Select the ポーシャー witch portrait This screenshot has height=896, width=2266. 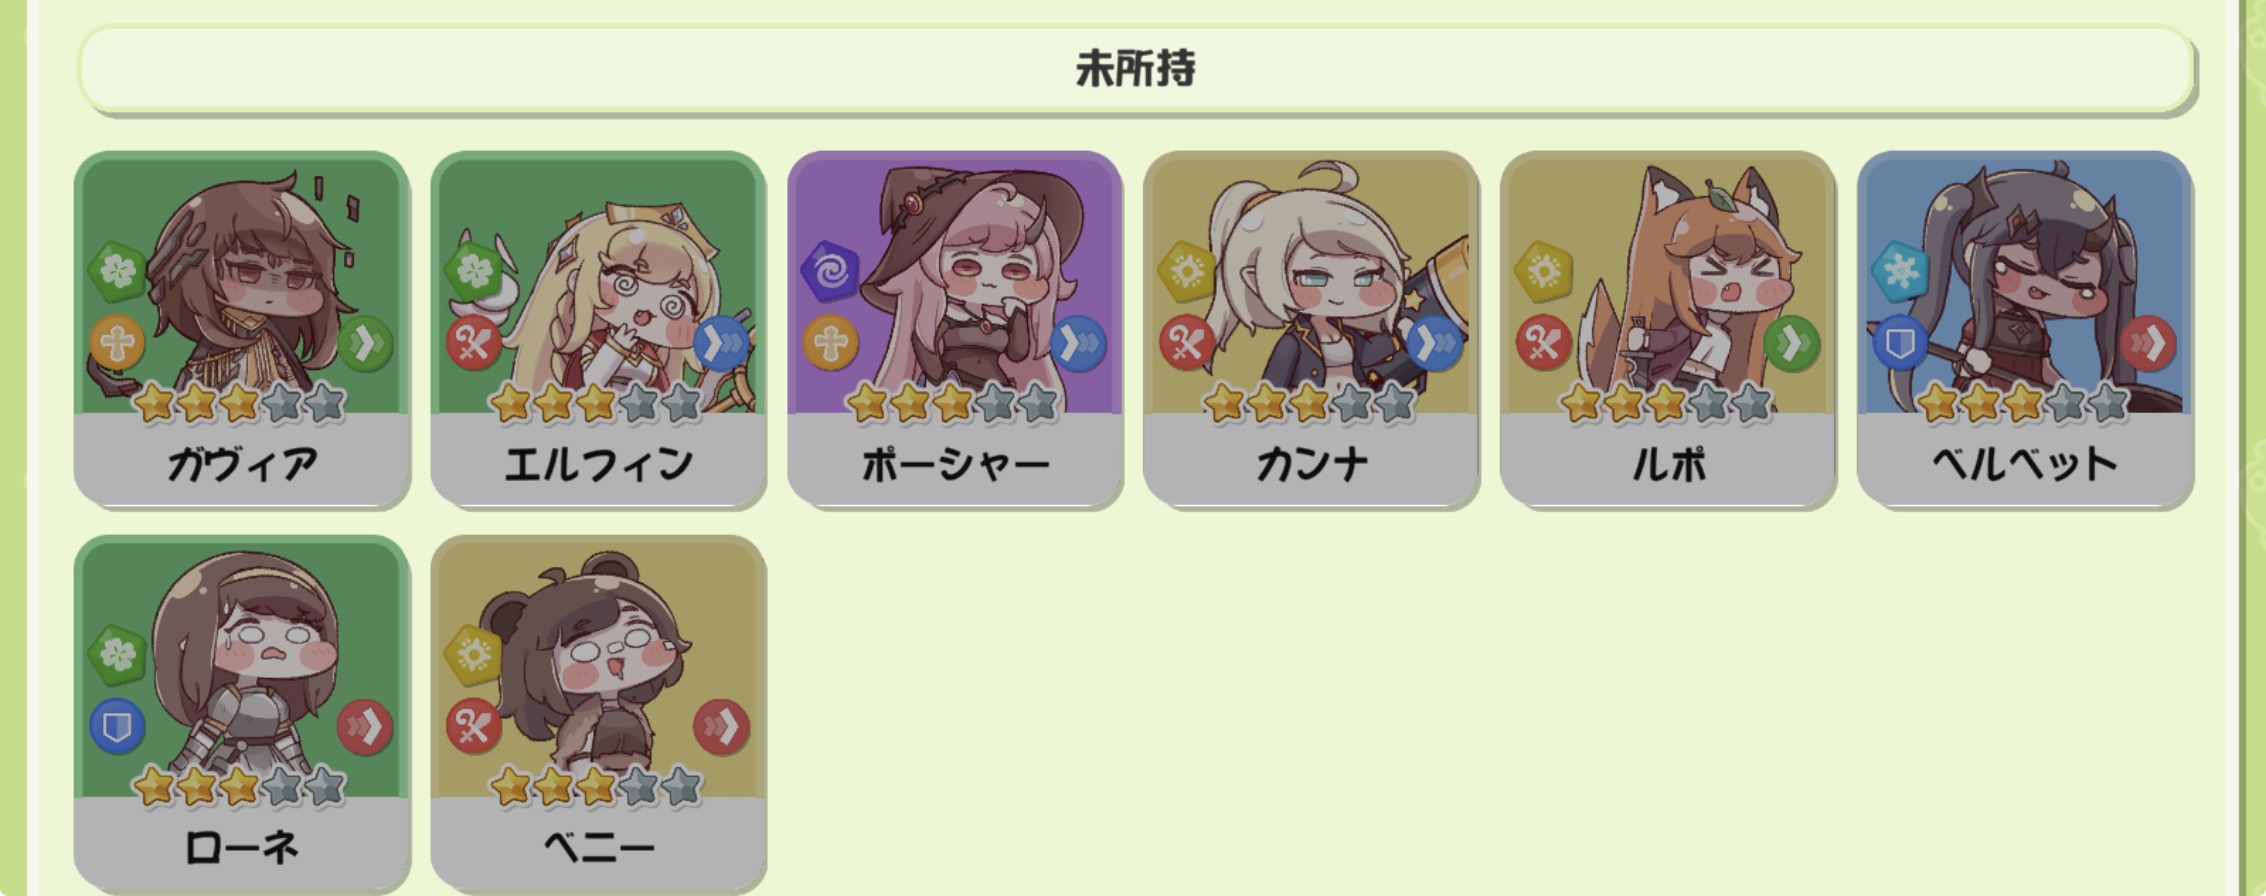point(955,285)
